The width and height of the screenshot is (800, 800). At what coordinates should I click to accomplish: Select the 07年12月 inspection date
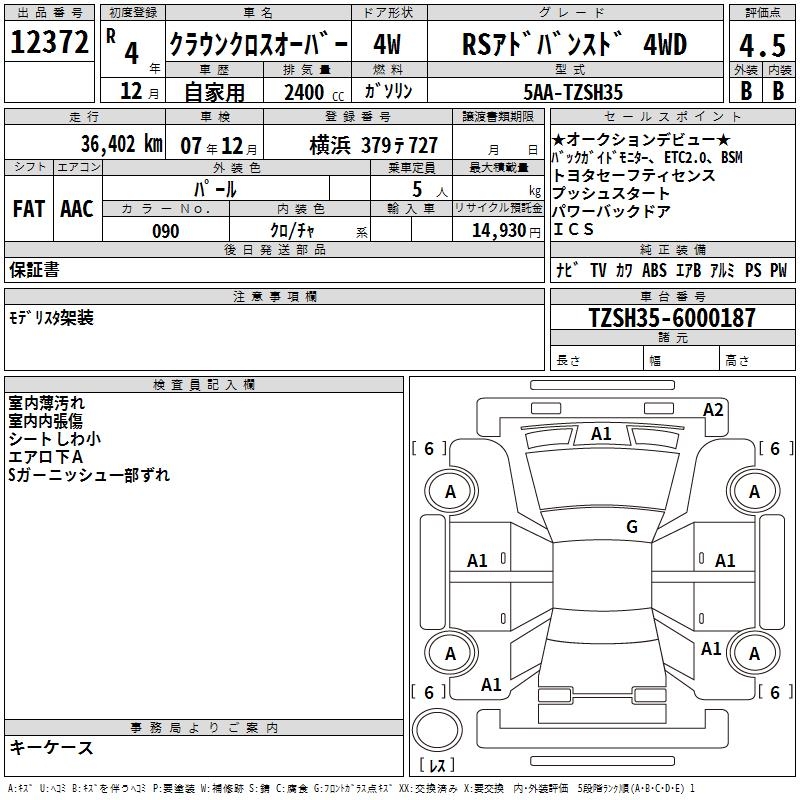point(218,146)
